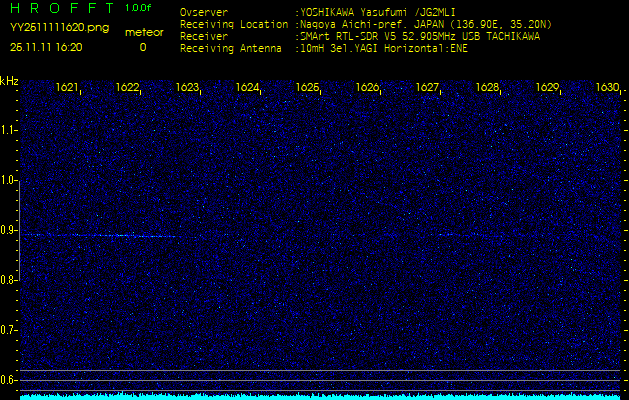Select the 1627 time marker
629x400 pixels.
point(428,88)
